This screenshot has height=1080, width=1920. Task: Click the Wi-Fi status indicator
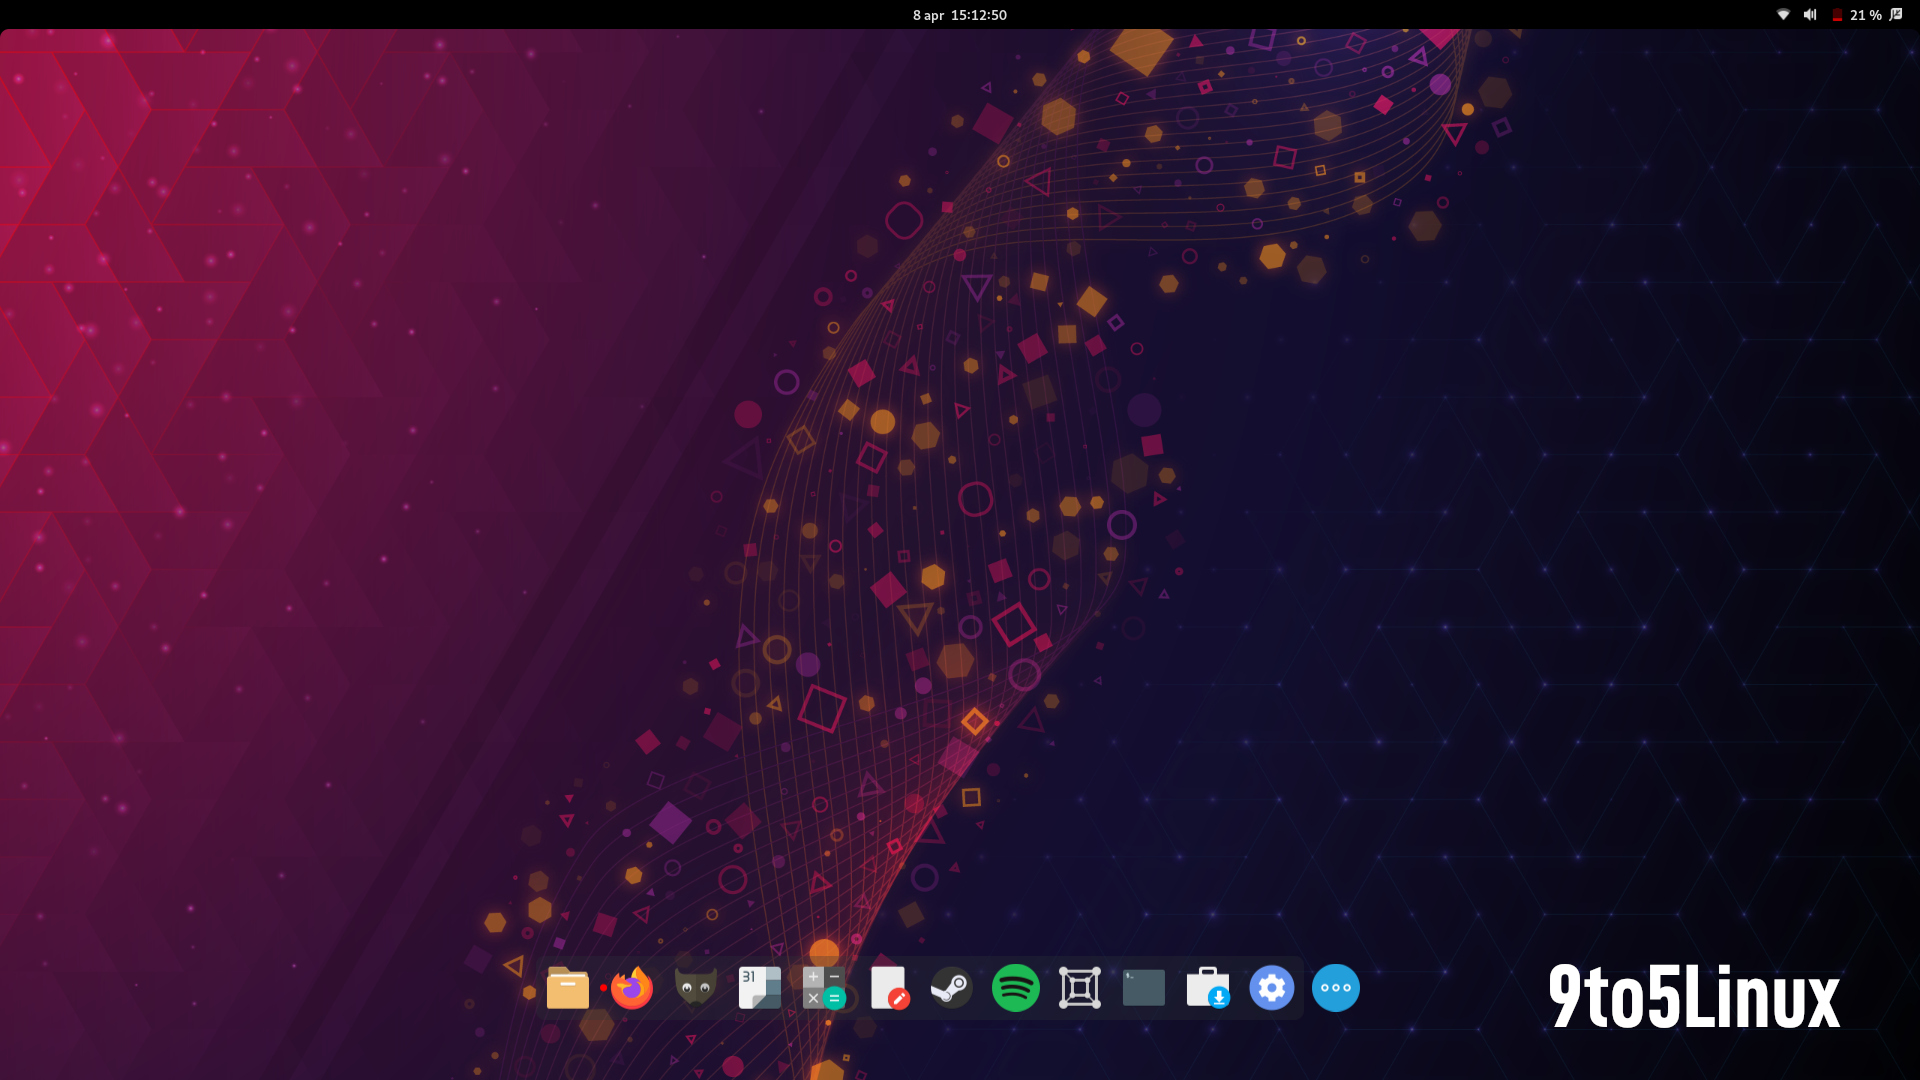[x=1783, y=15]
